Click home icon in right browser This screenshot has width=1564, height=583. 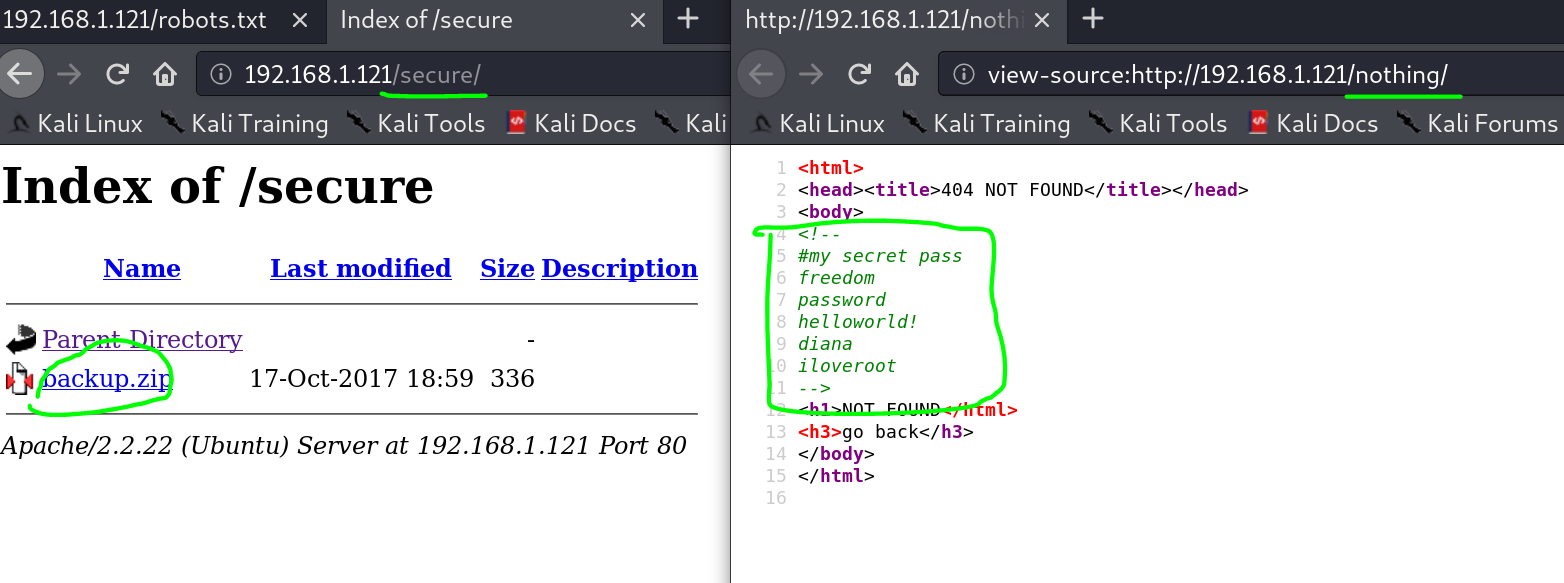coord(906,73)
